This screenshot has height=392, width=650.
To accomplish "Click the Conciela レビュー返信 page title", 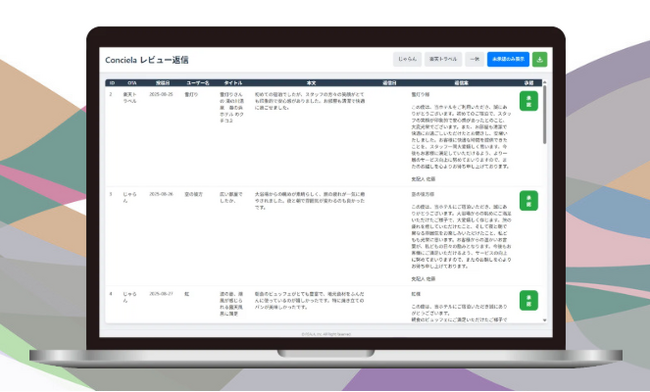I will pyautogui.click(x=147, y=60).
